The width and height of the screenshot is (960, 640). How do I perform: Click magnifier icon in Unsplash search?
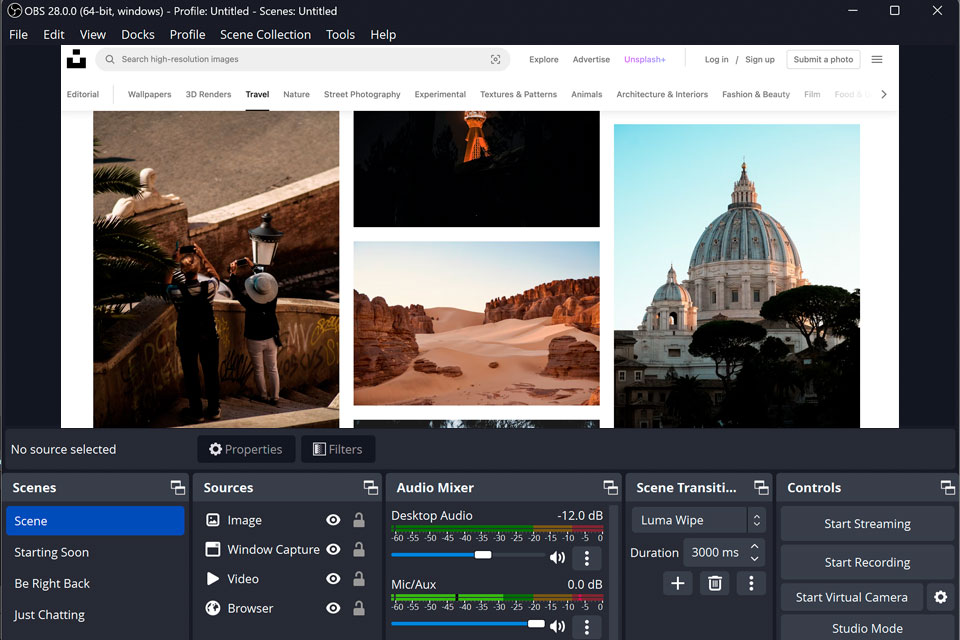point(110,59)
